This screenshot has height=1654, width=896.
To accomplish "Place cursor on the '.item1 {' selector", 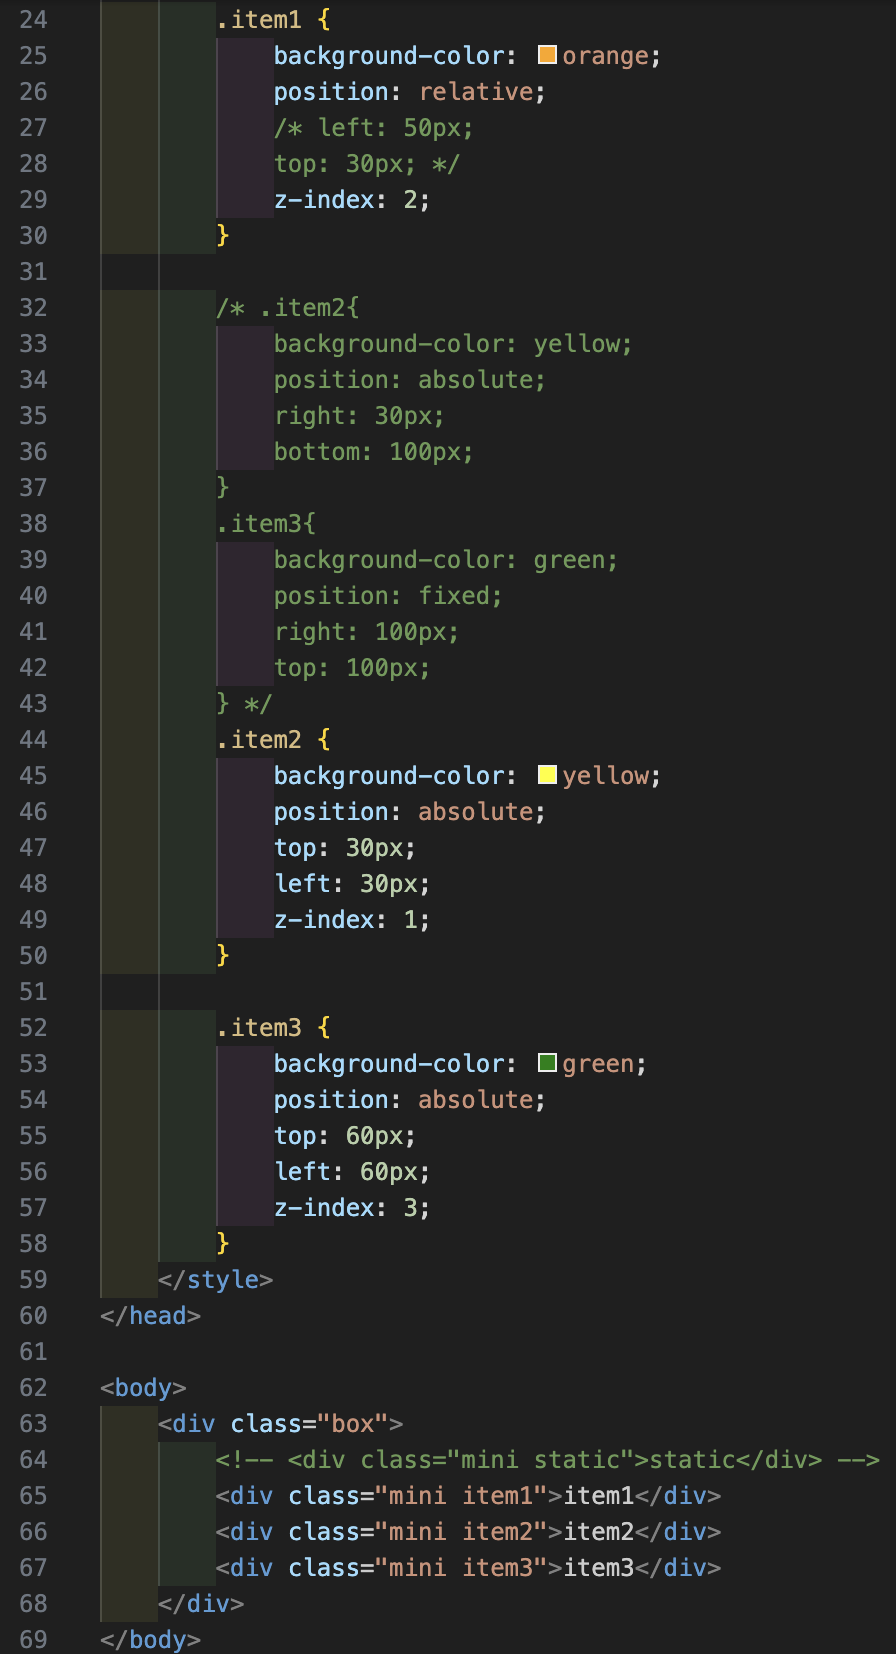I will [x=273, y=19].
